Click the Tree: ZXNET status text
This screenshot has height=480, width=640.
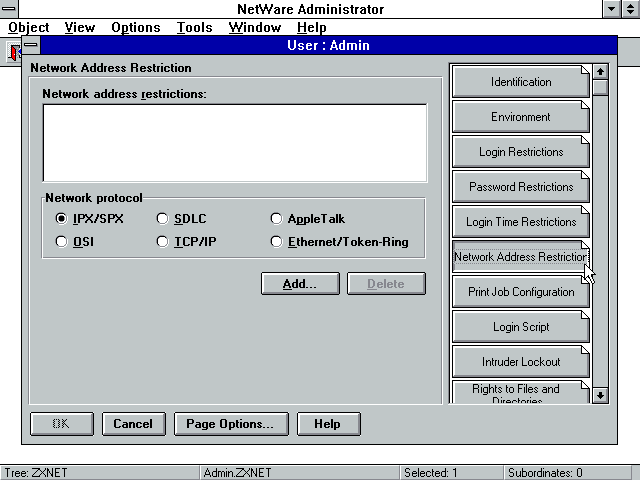(x=36, y=473)
